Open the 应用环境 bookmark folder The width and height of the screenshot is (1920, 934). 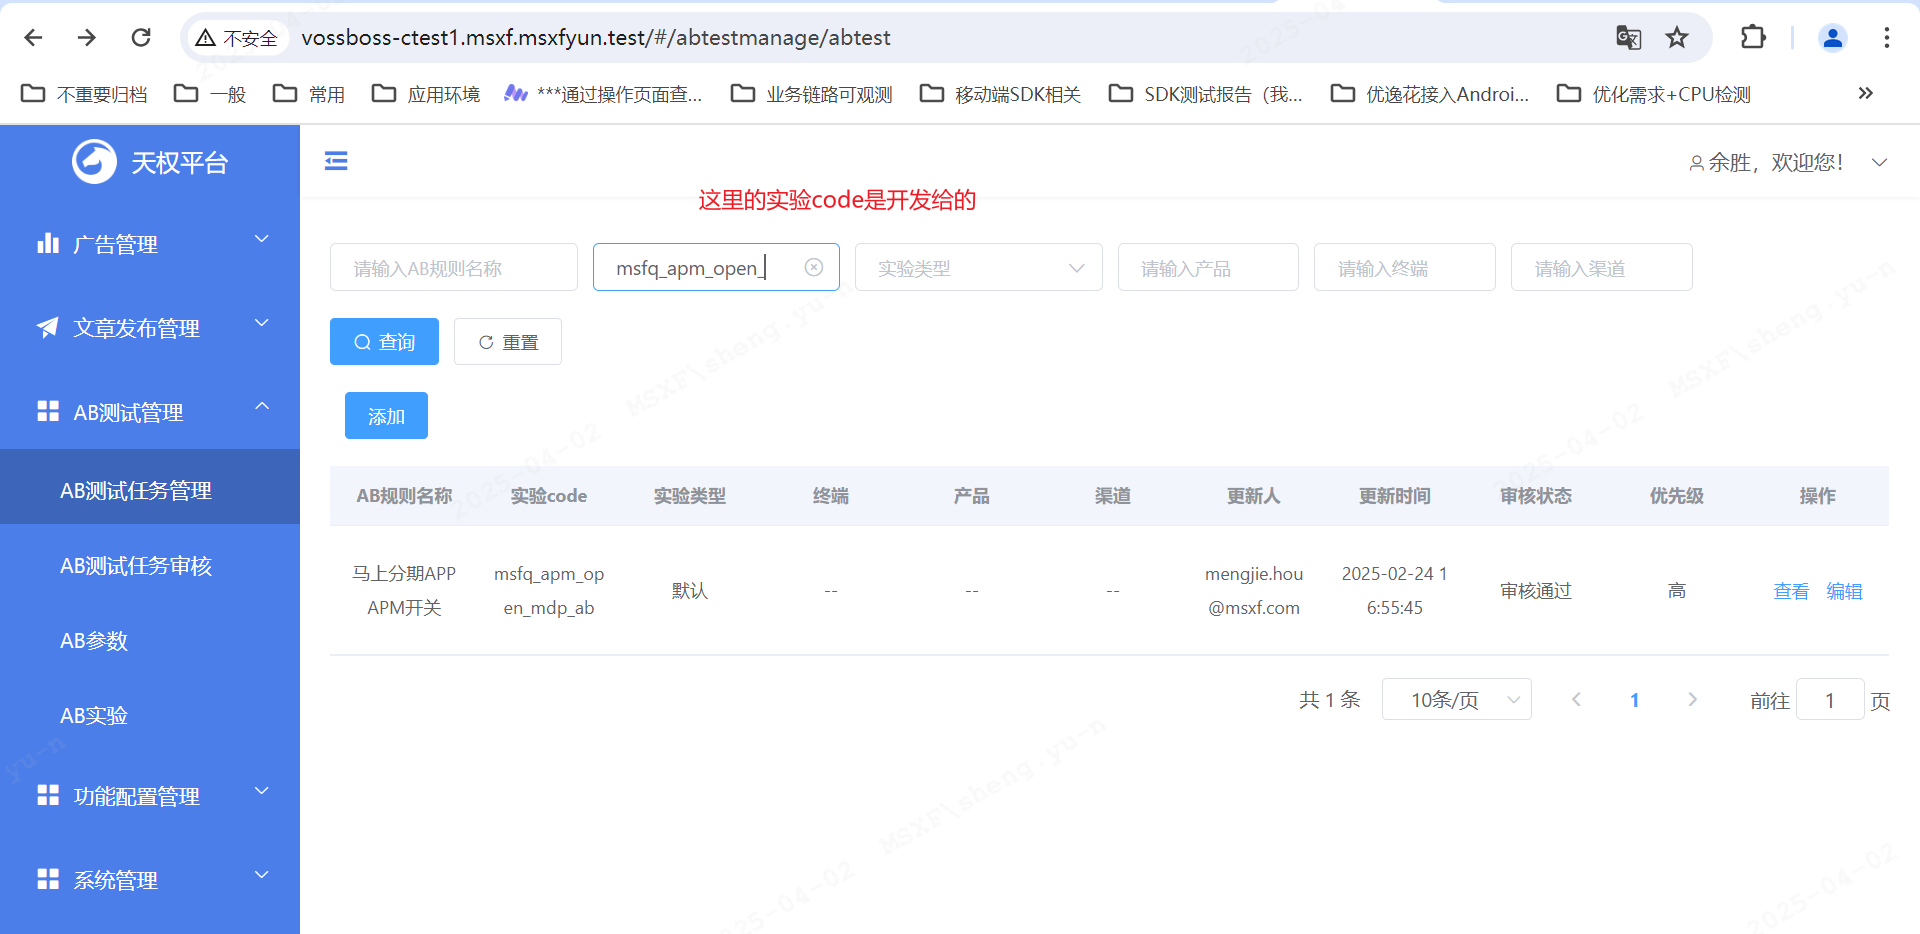426,94
